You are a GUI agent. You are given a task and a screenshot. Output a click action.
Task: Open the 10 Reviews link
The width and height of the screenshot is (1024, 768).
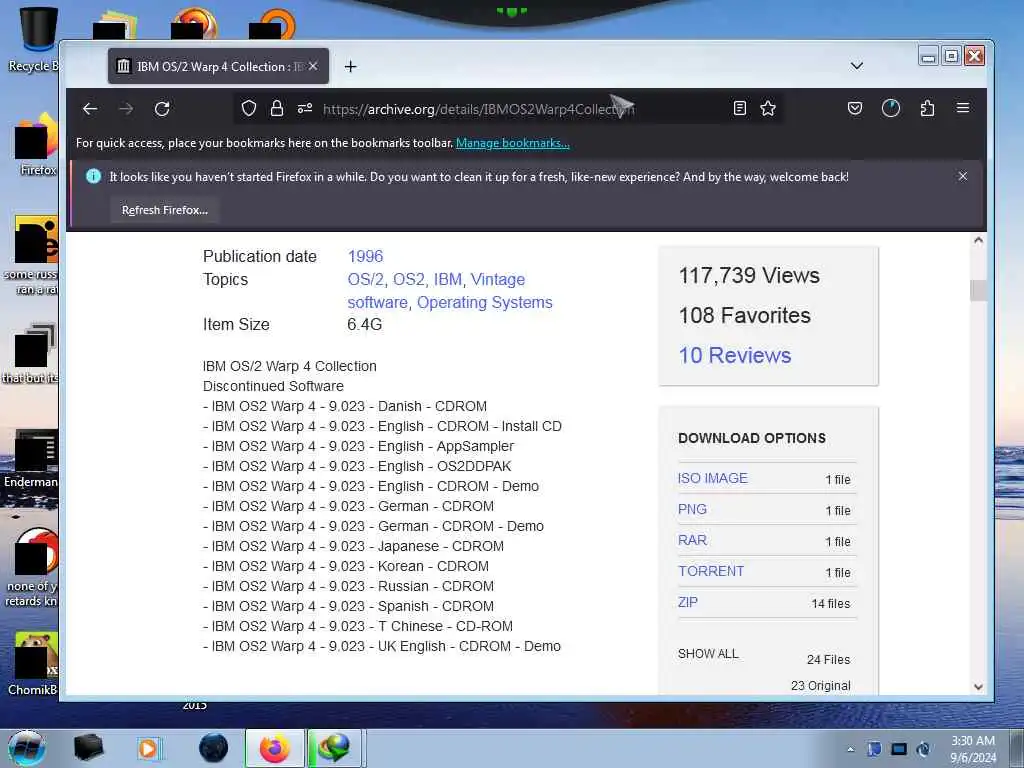pos(735,355)
